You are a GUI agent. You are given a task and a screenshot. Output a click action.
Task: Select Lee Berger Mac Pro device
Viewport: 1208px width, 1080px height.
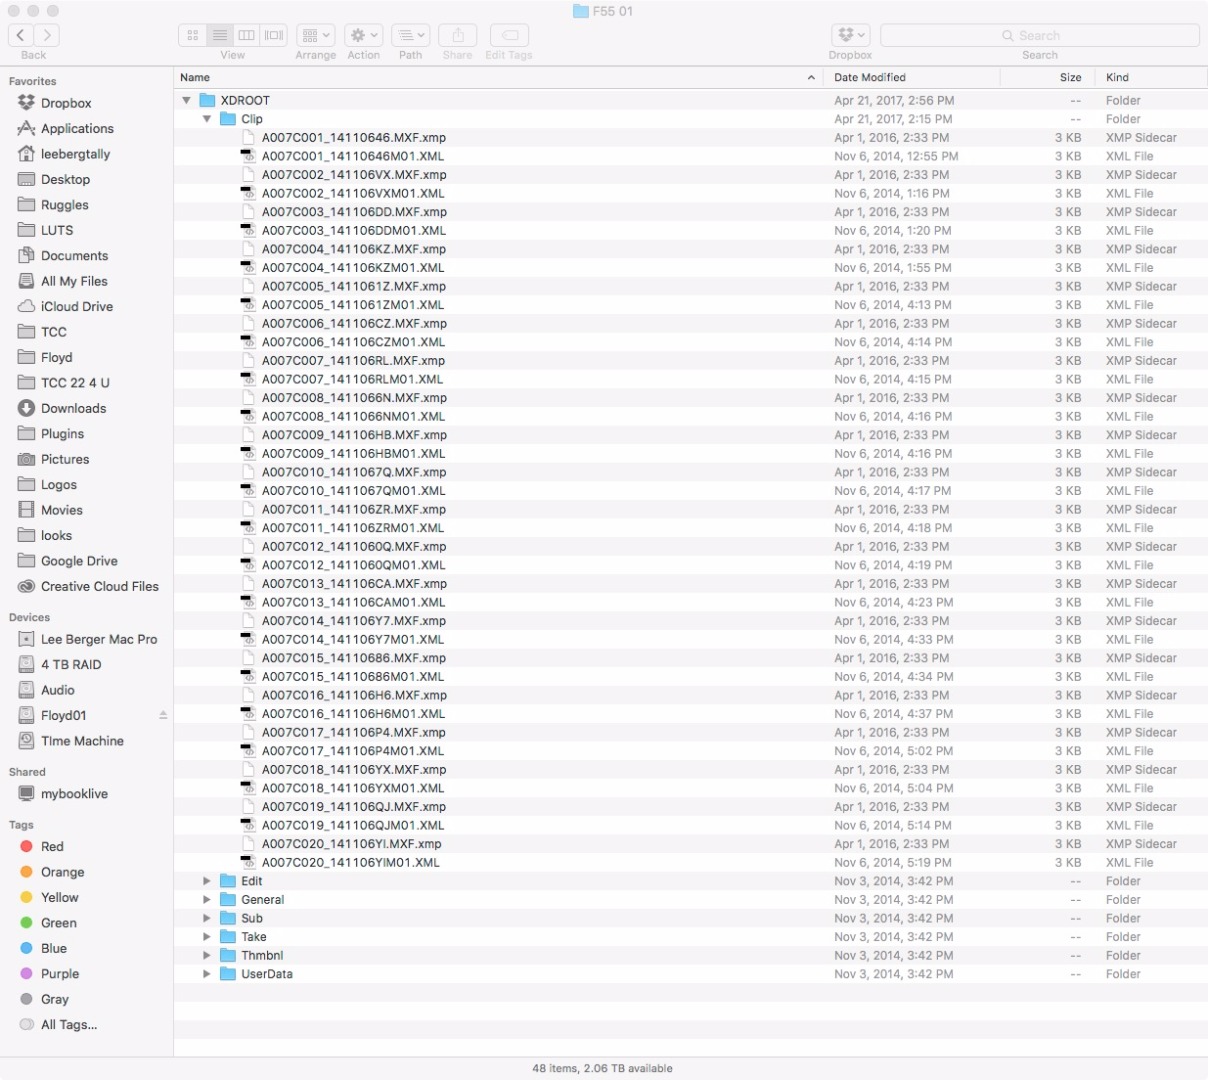[99, 639]
